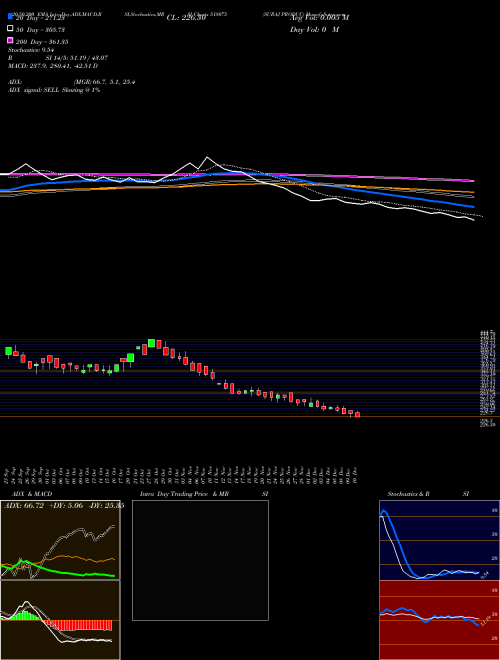Click the MACD: 287.9, 289.41, -42.51 D line
Screen dimensions: 500x660
53,66
